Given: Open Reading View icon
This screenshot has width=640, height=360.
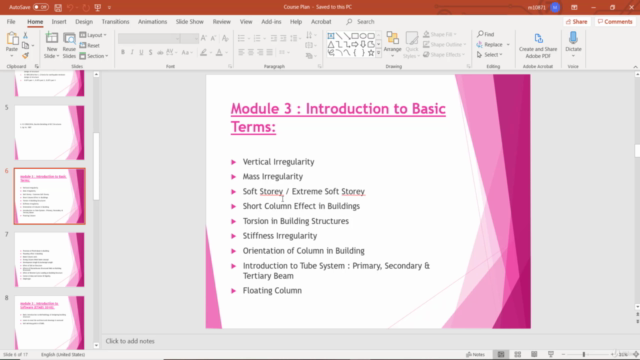Looking at the screenshot, I should (x=534, y=354).
